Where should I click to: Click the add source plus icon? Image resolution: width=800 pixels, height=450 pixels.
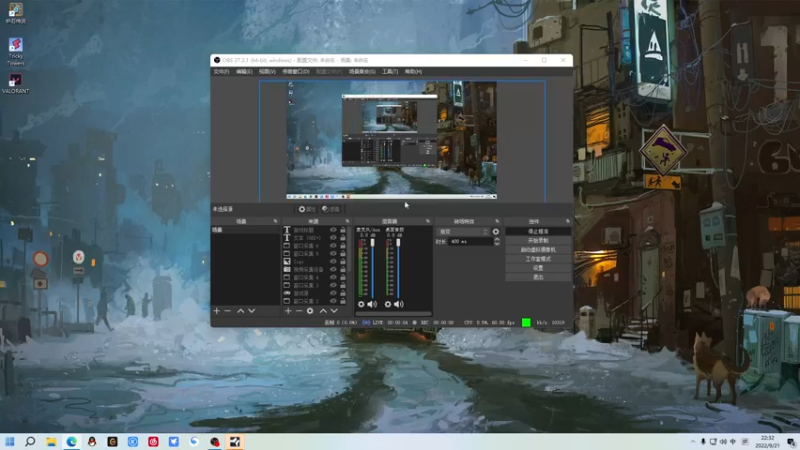(288, 311)
